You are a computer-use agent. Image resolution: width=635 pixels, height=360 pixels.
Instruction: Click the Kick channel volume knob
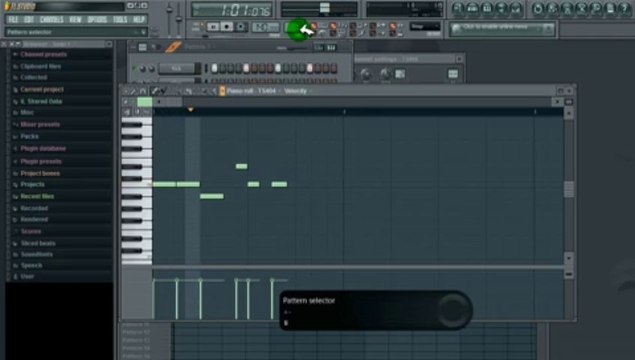click(151, 69)
